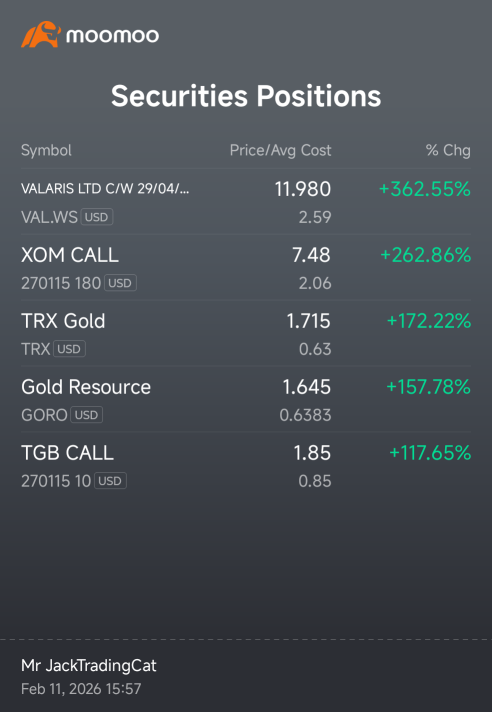Open the VALARIS LTD C/W position row
Viewport: 492px width, 712px height.
(246, 202)
